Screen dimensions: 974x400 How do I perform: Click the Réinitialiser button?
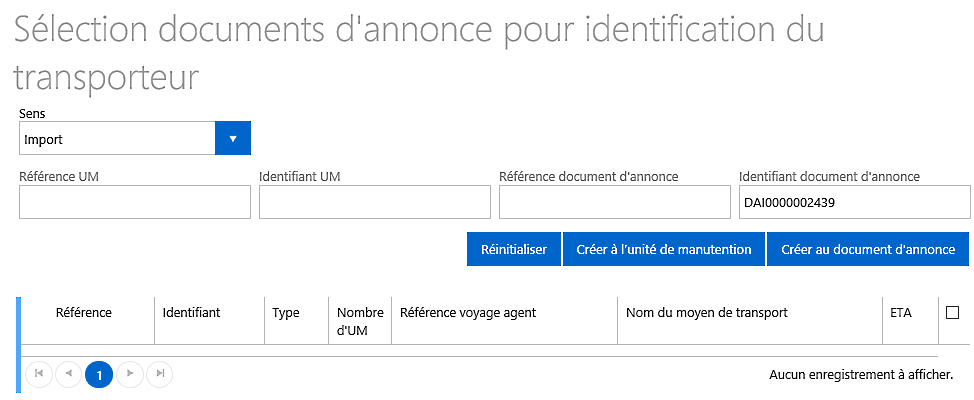[x=514, y=249]
